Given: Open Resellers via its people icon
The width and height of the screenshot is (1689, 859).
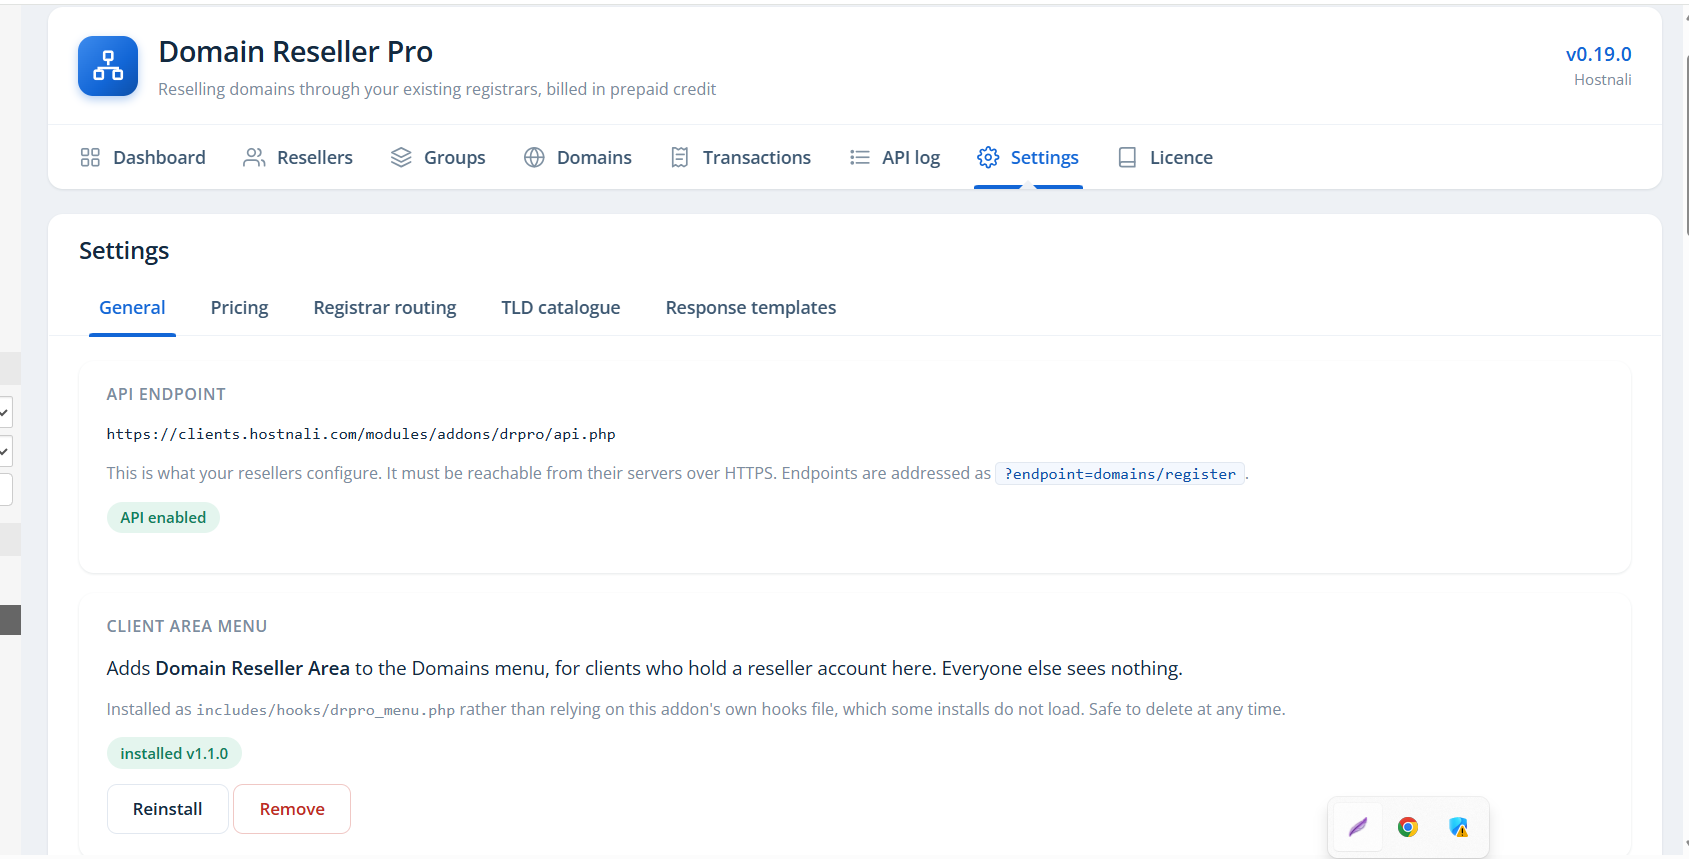Looking at the screenshot, I should click(254, 157).
